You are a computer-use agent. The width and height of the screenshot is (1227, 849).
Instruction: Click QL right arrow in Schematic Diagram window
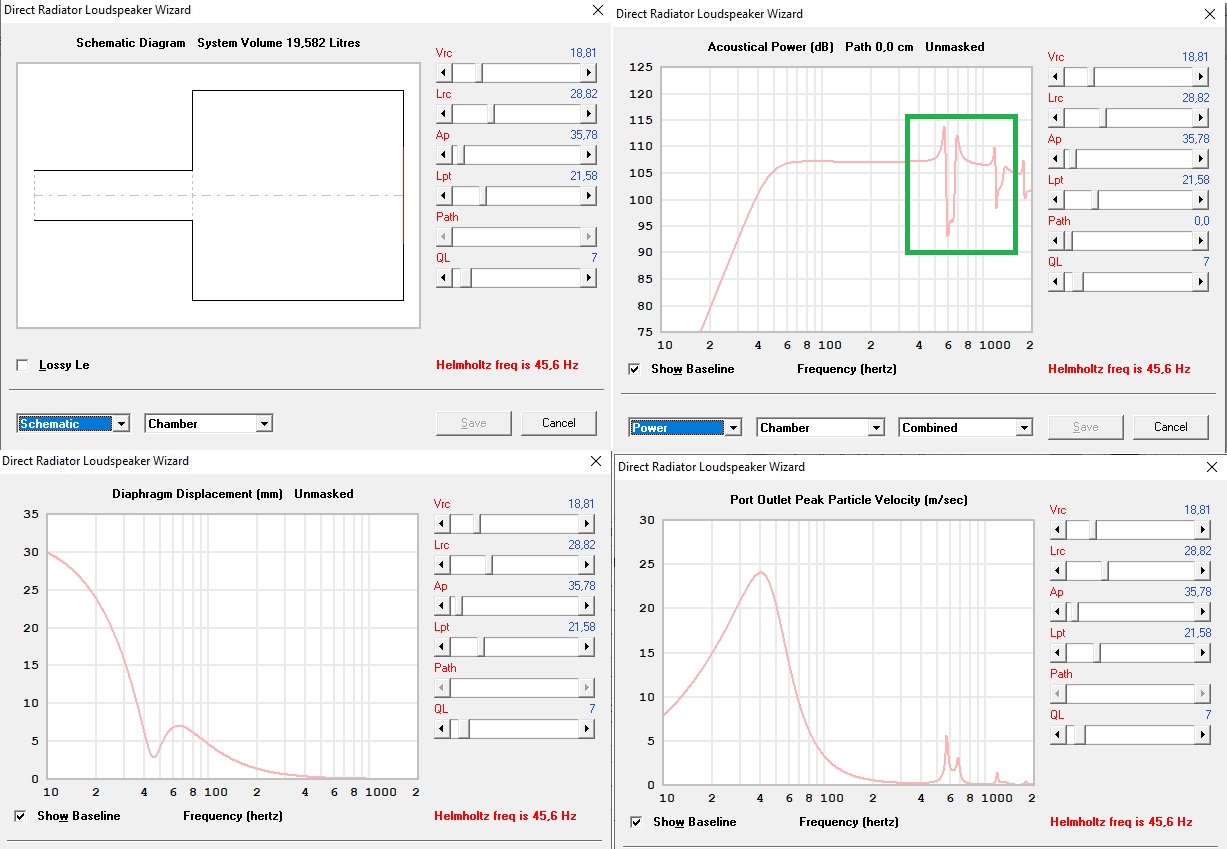589,278
